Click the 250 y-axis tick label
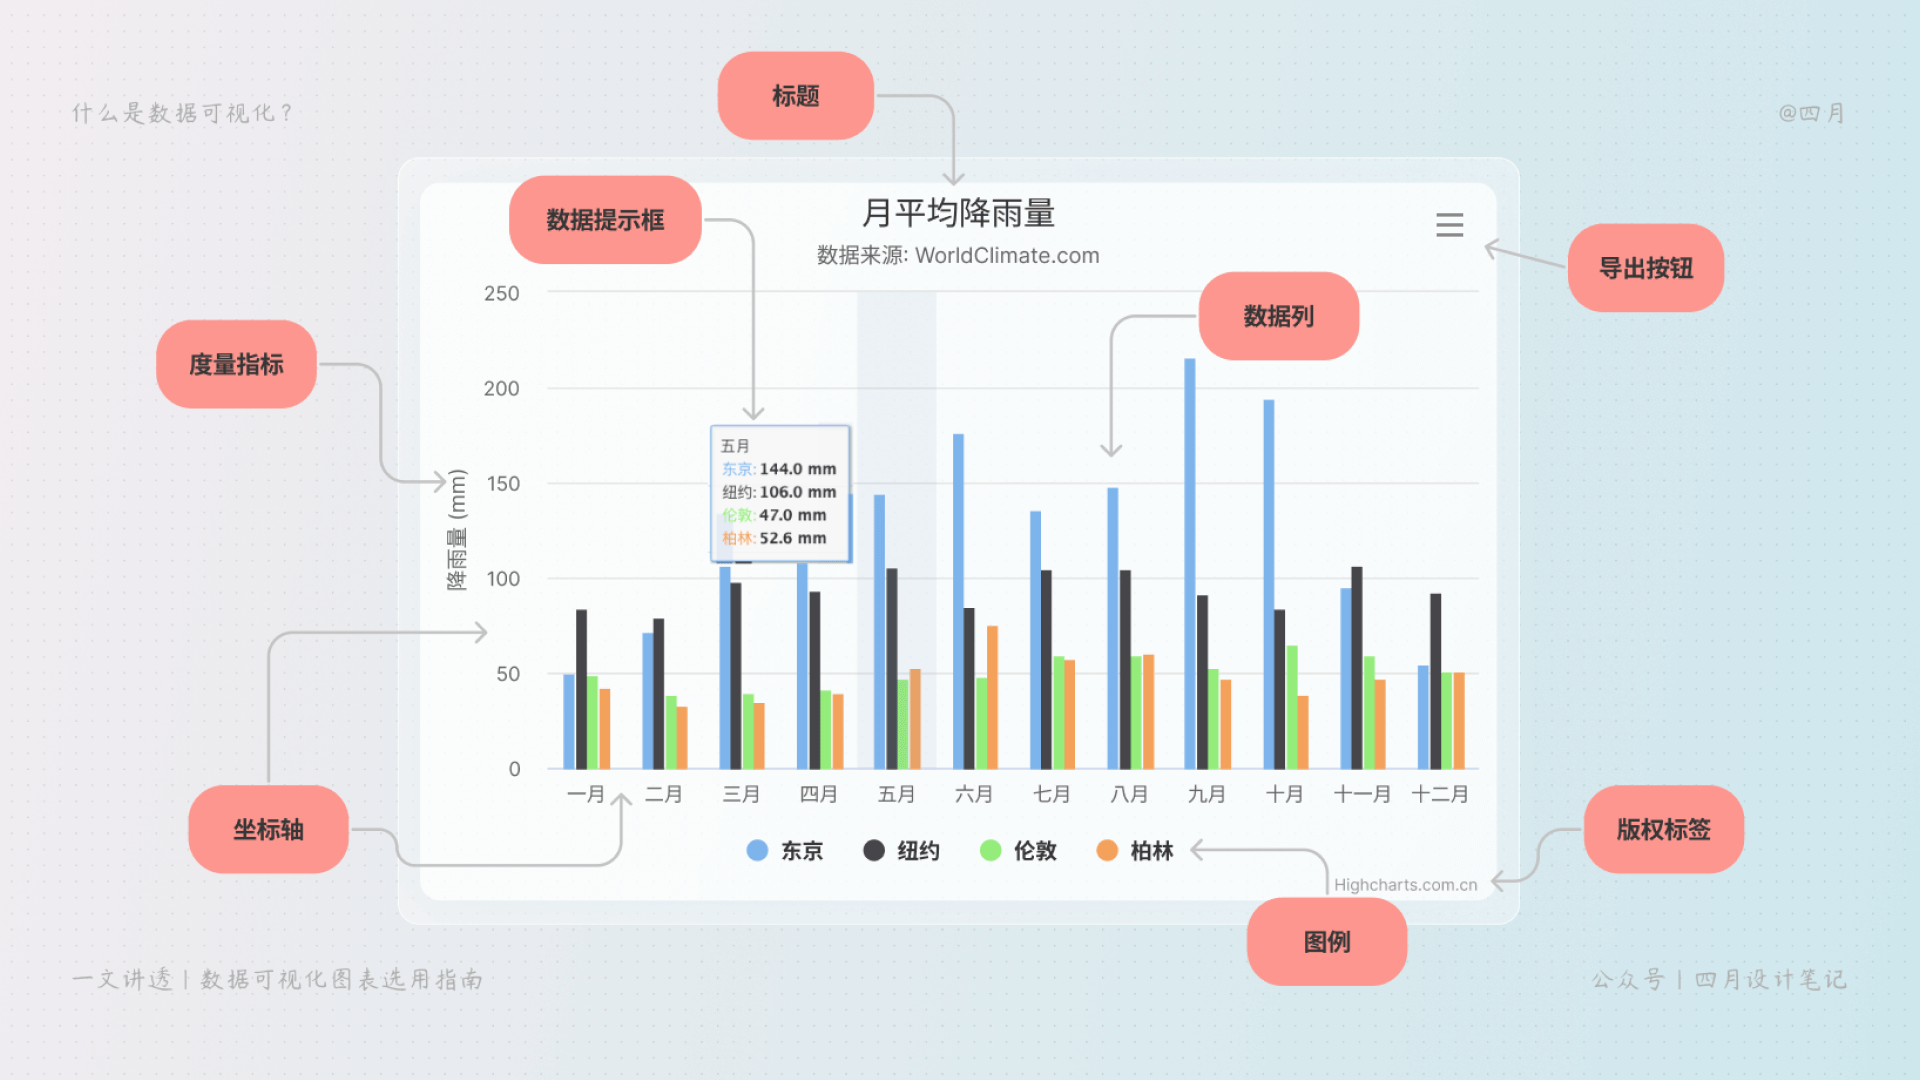 click(502, 294)
